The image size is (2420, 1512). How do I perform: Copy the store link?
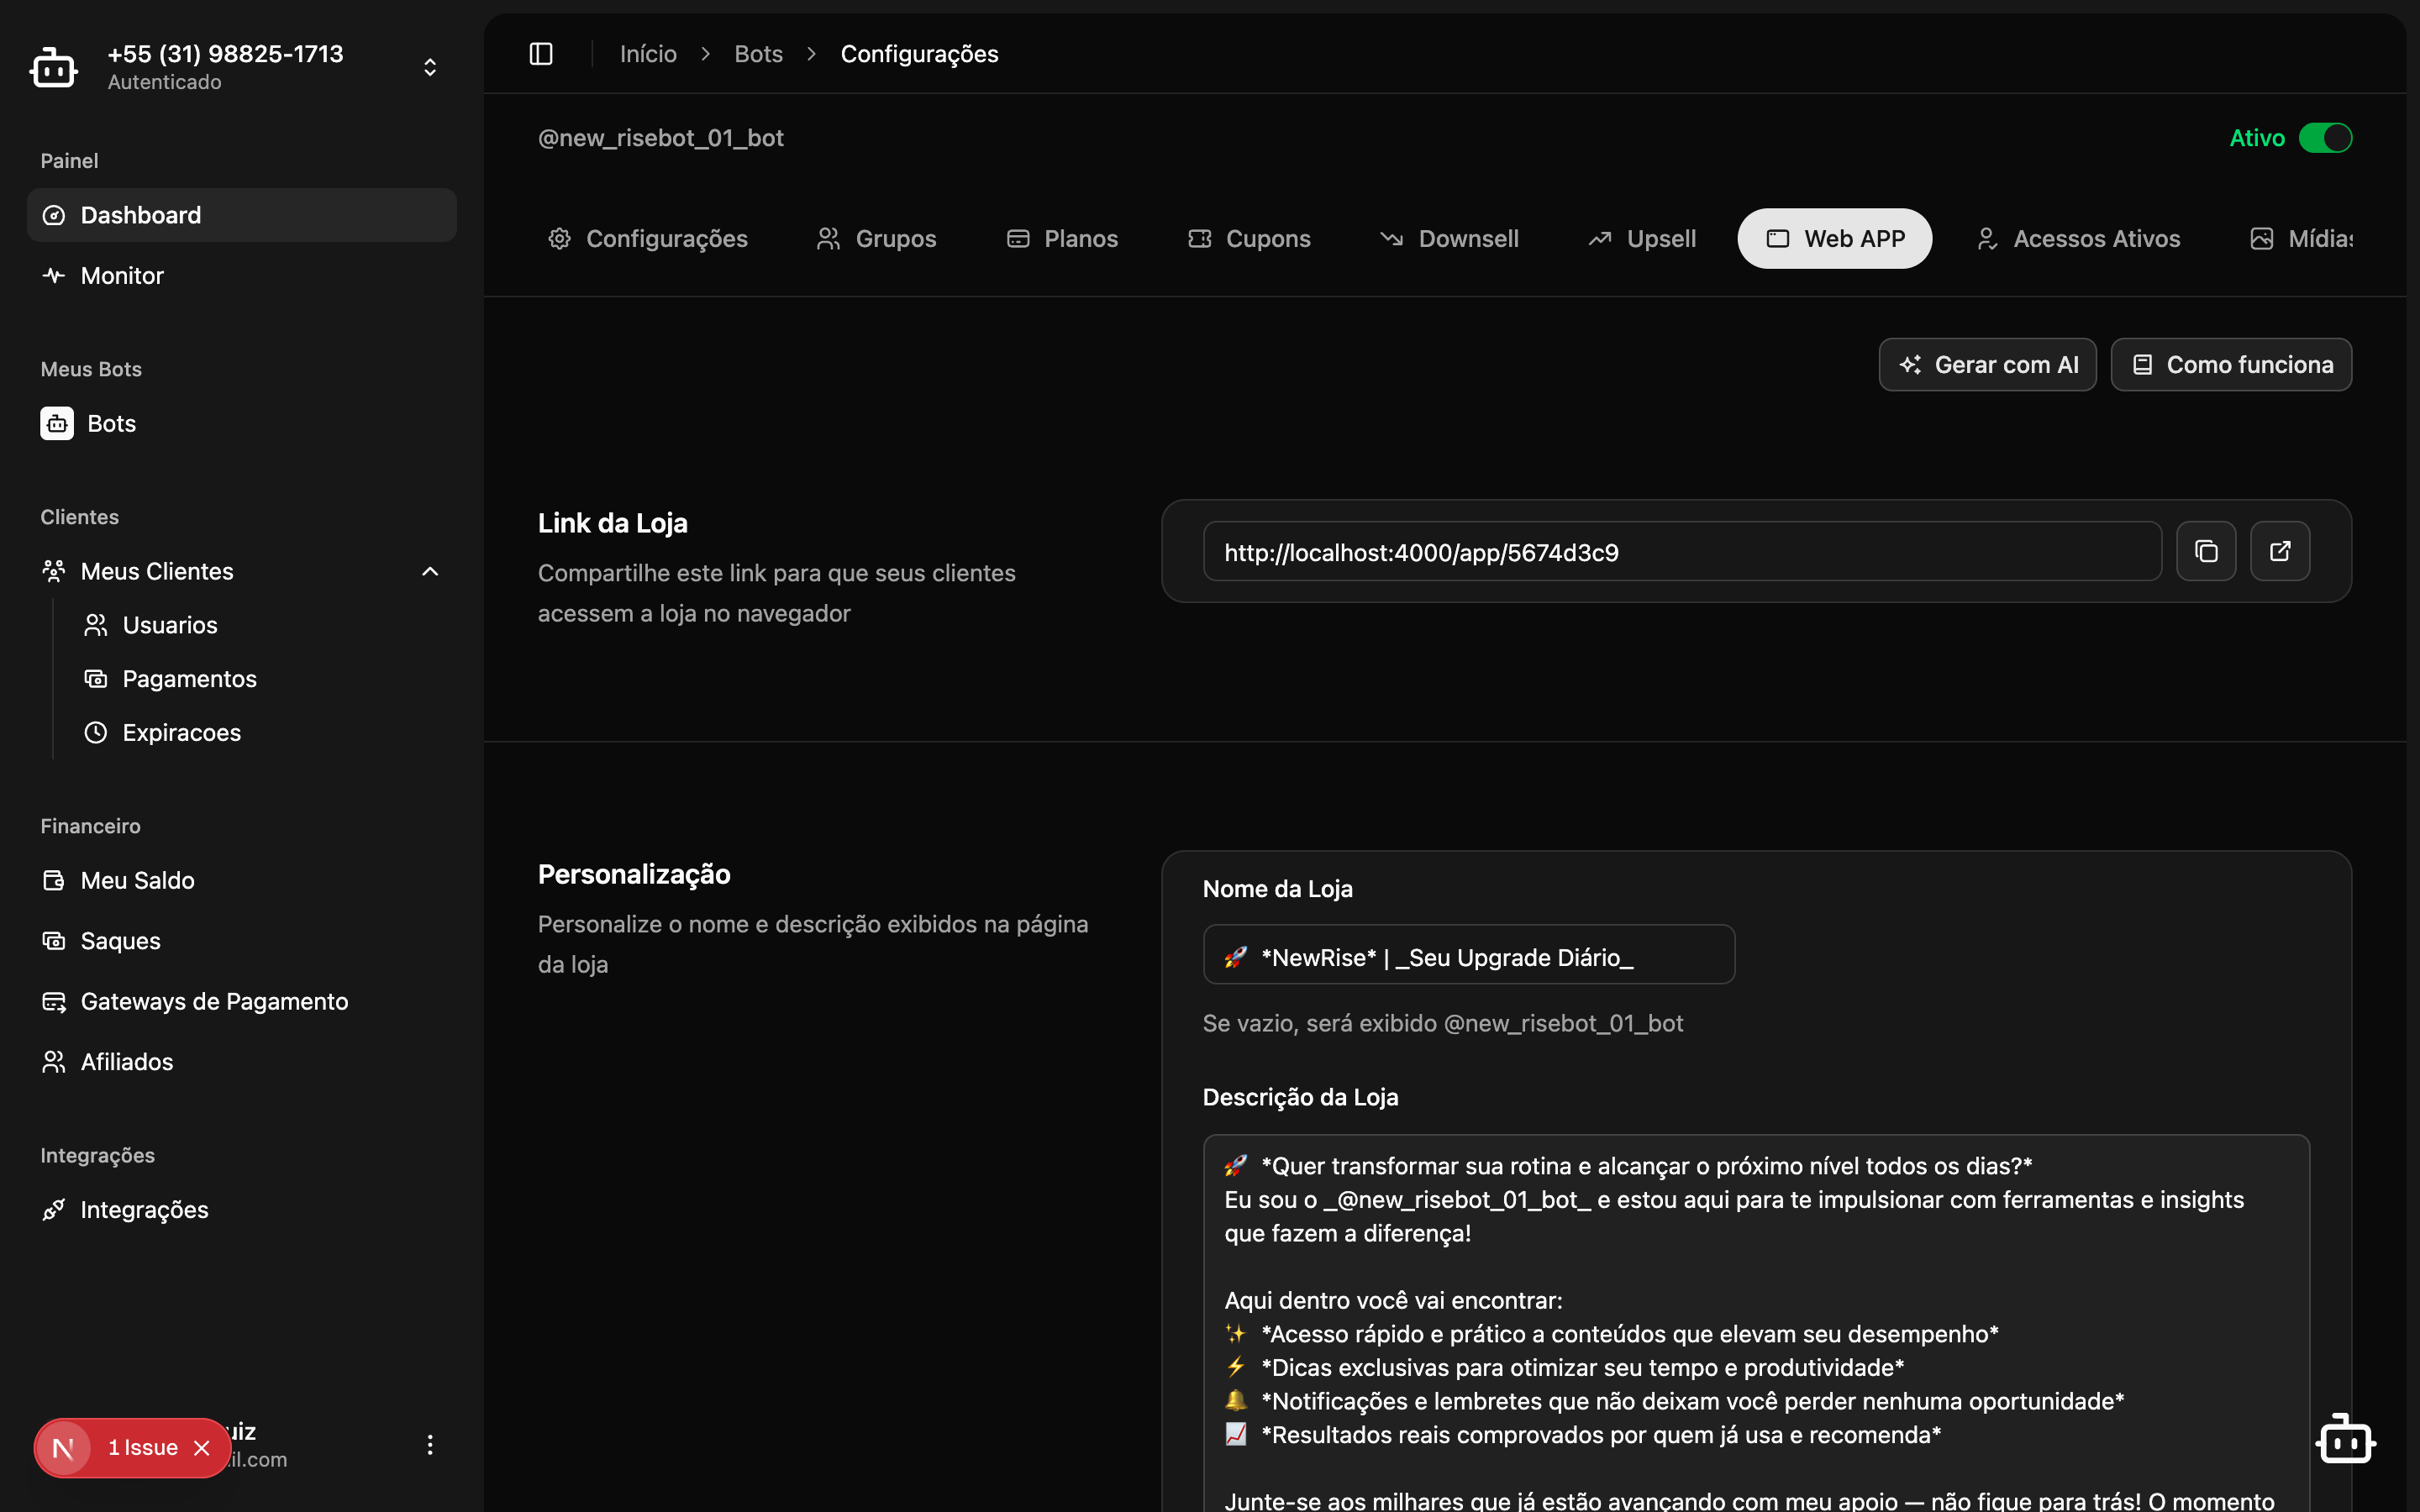click(x=2206, y=551)
